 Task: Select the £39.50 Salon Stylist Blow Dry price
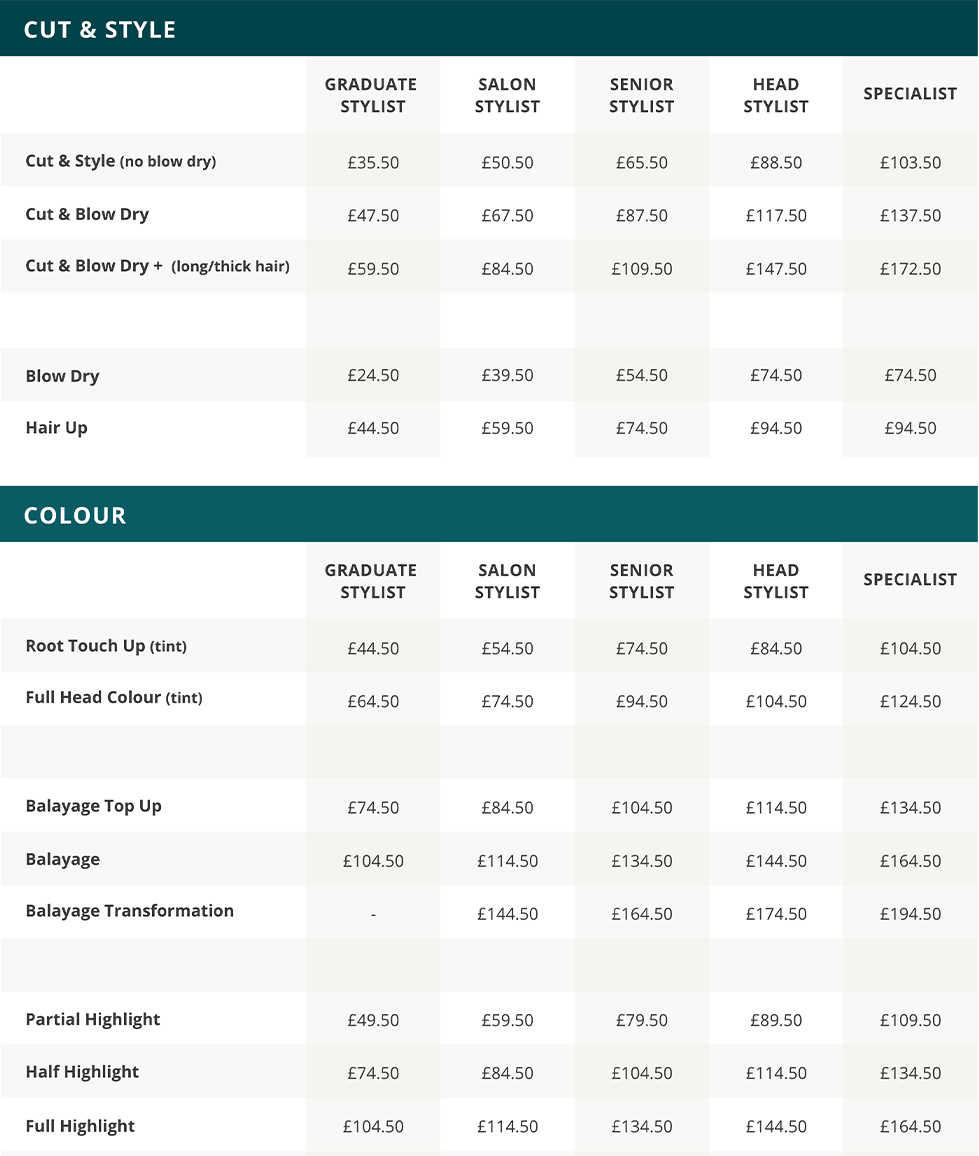[x=507, y=375]
